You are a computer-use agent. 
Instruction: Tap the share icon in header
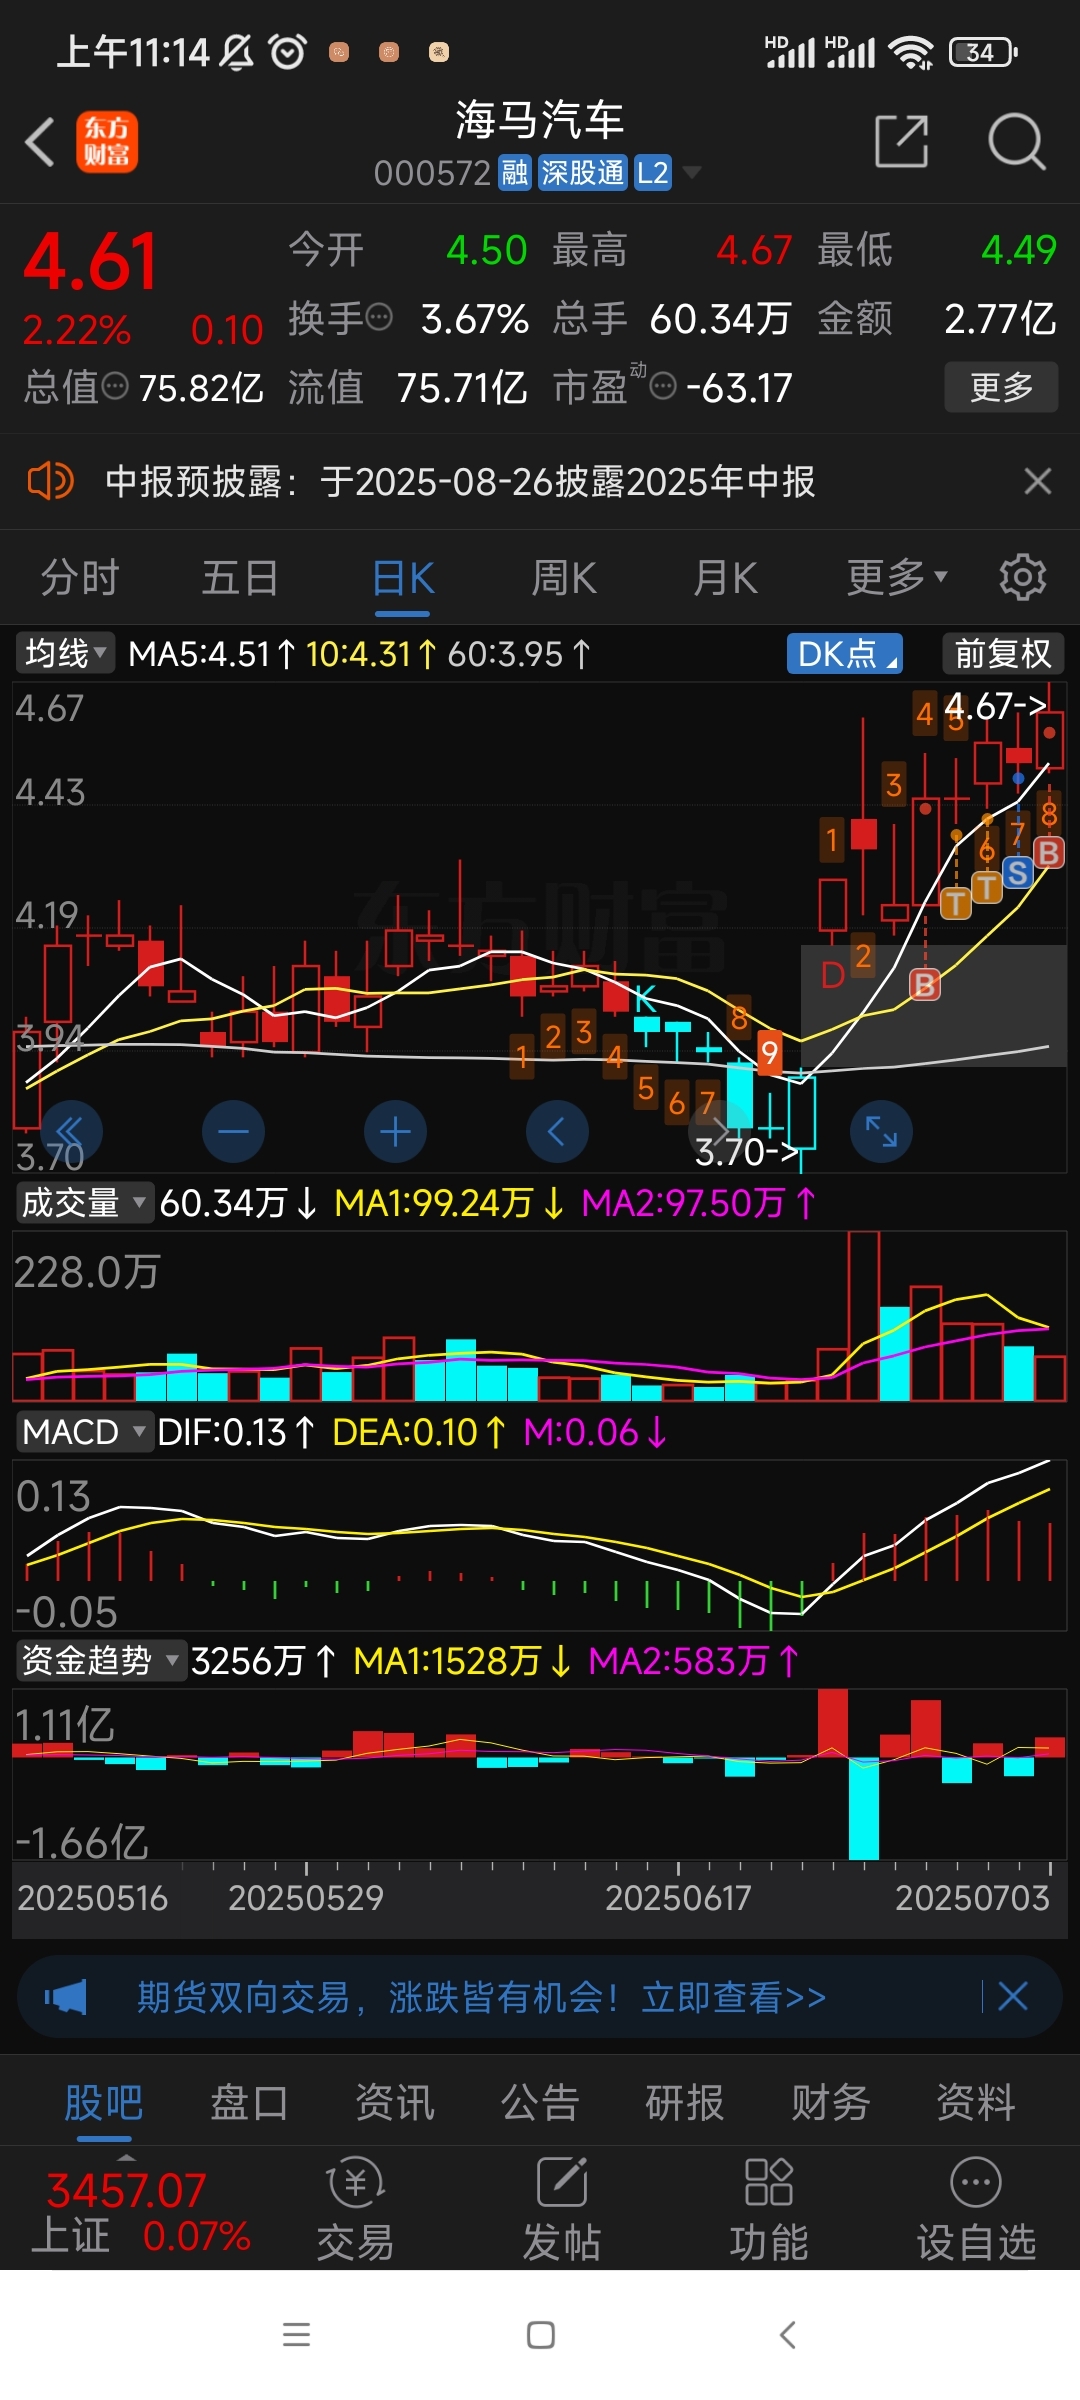point(902,141)
